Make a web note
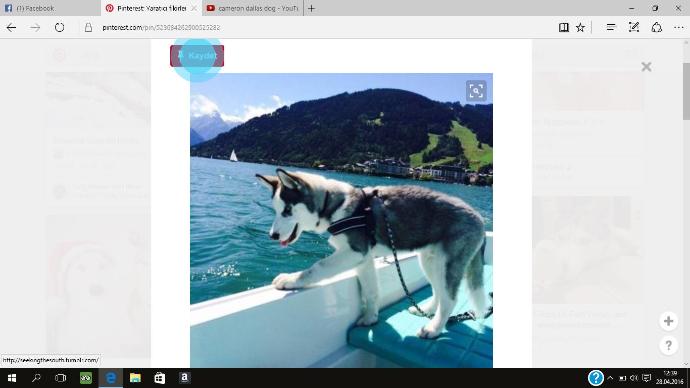This screenshot has height=388, width=690. [x=634, y=27]
